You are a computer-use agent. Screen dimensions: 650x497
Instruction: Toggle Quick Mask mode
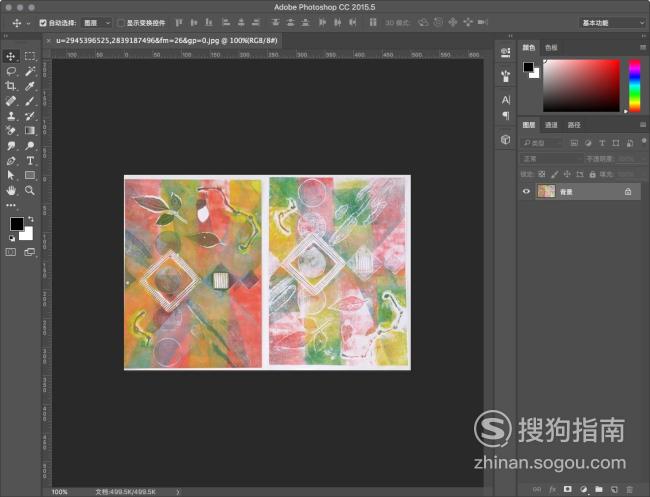click(11, 252)
